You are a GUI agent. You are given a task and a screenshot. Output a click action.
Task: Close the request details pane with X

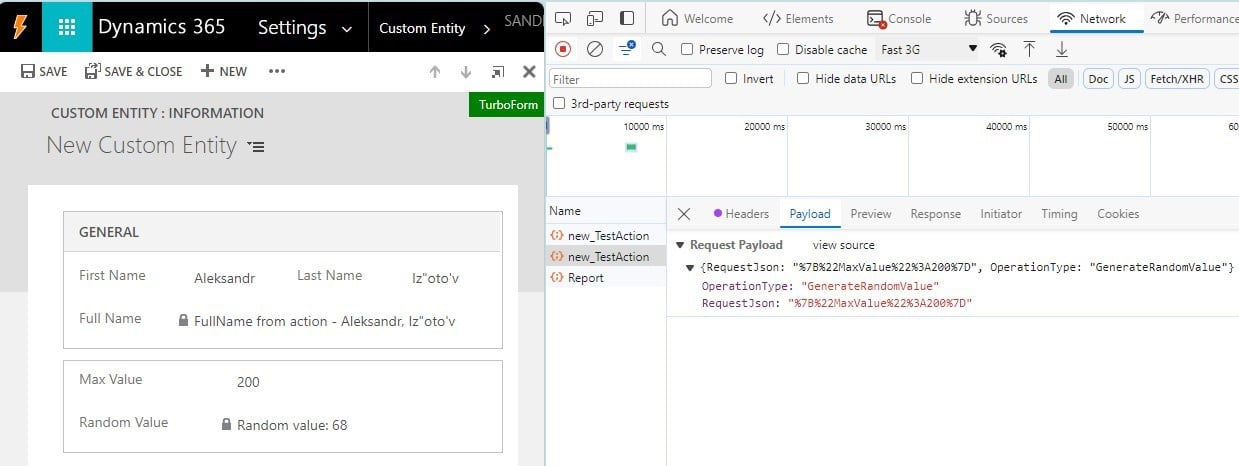684,213
